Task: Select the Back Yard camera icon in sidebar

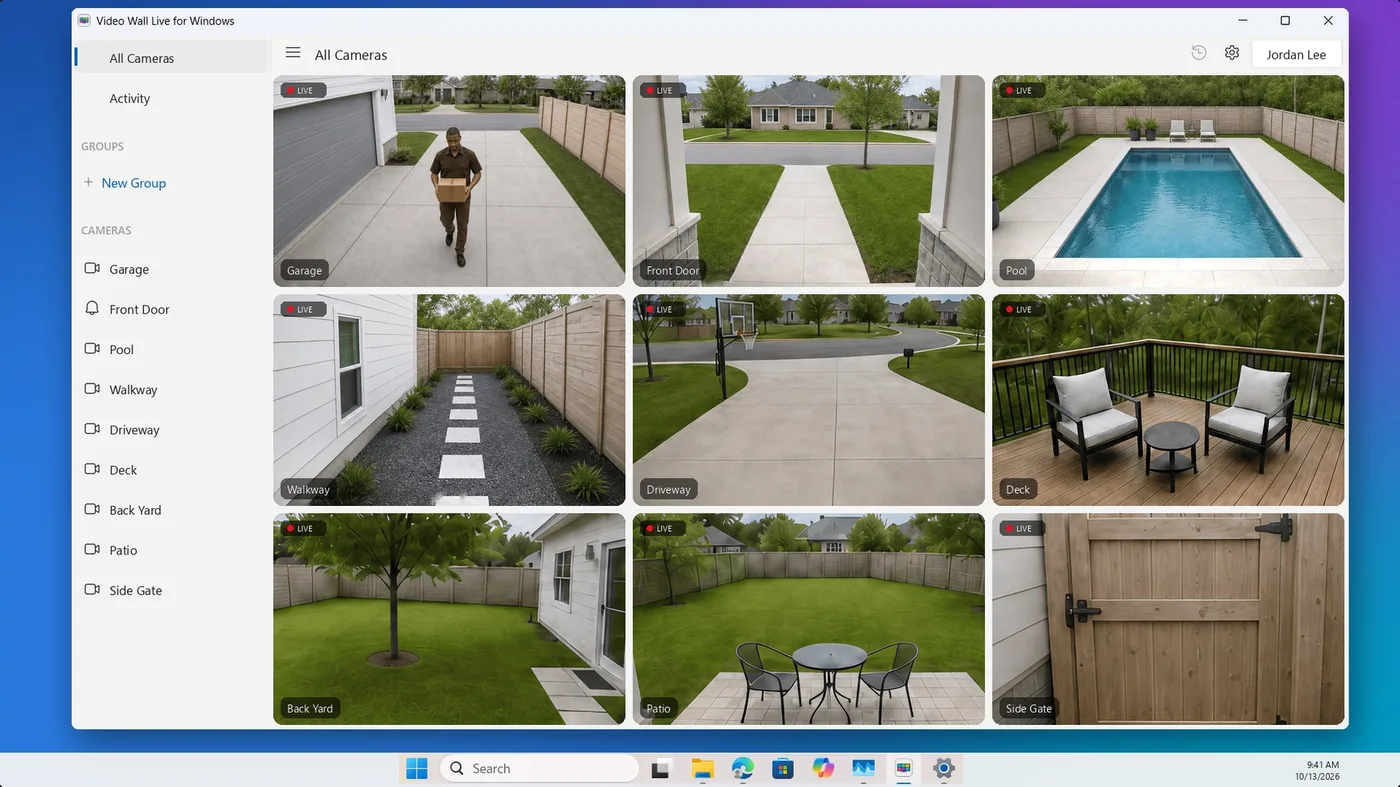Action: (92, 508)
